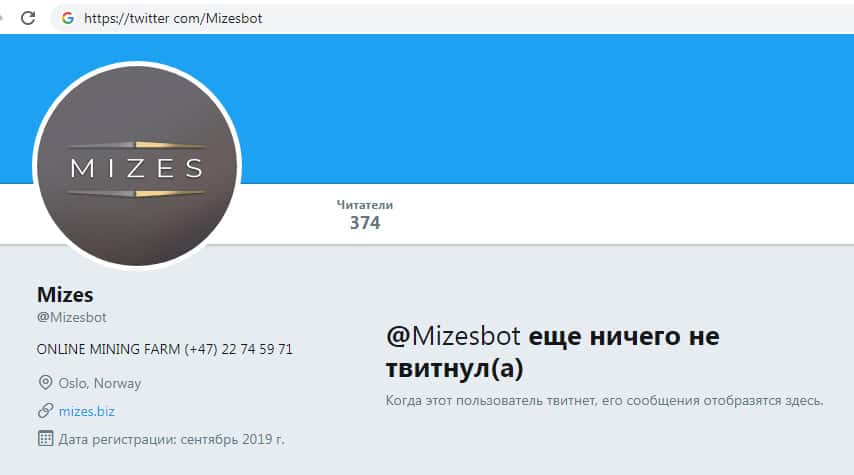Screen dimensions: 854x475
Task: Open the MIZES profile avatar image
Action: [137, 166]
